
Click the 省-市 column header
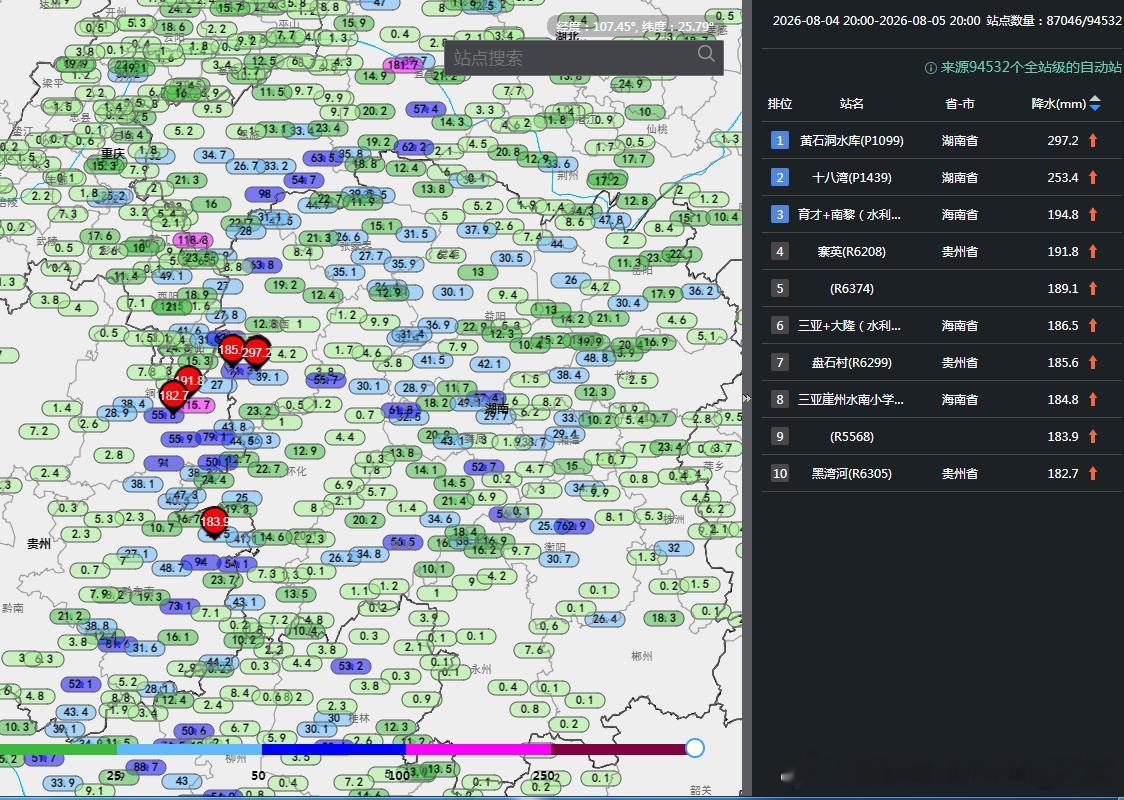coord(960,104)
